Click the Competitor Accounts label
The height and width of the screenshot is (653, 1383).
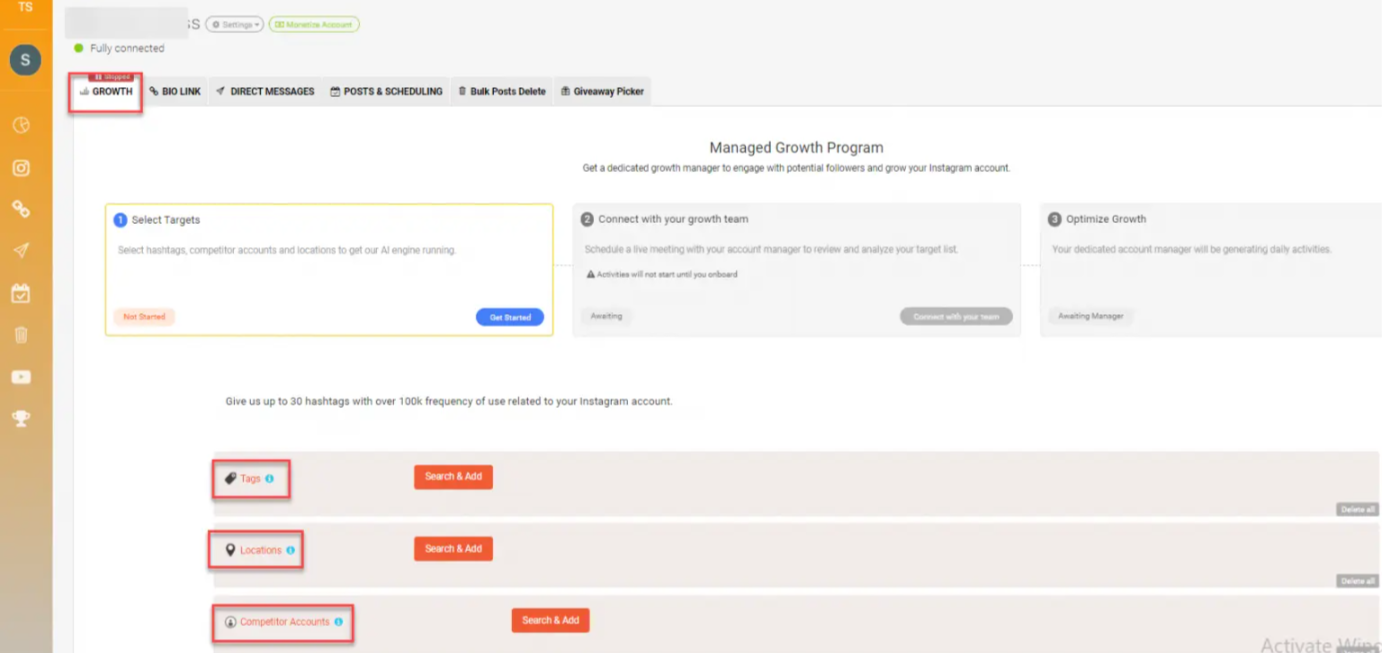285,622
